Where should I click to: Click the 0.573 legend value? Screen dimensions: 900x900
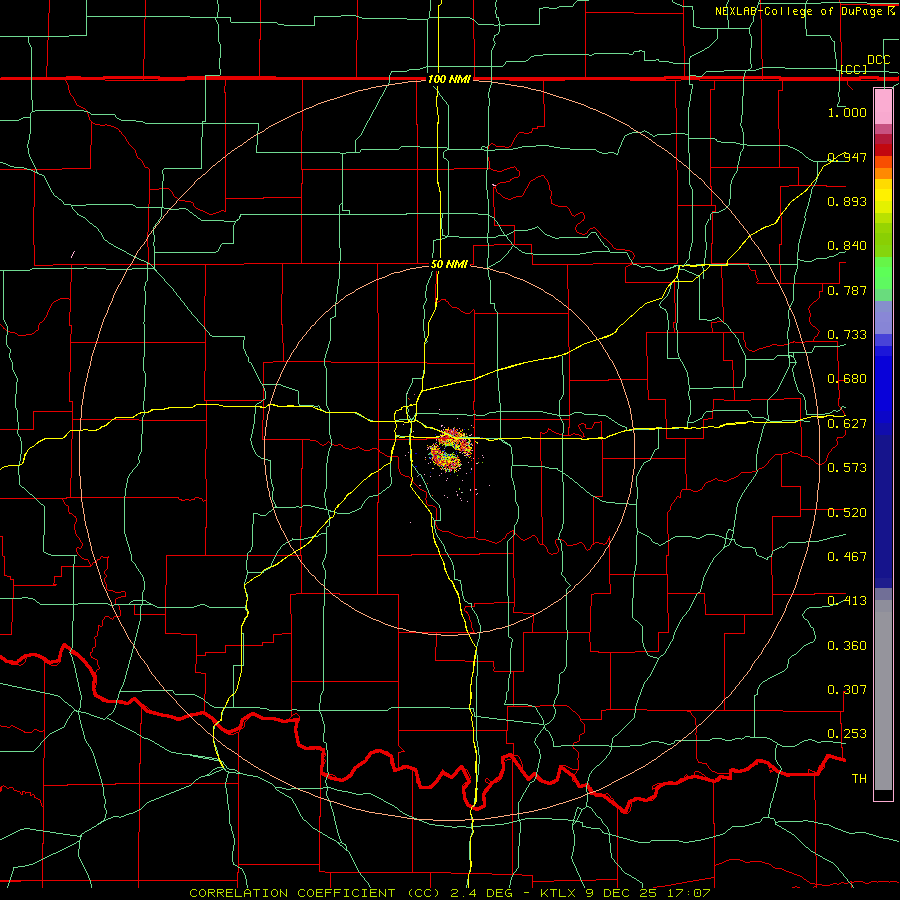847,468
